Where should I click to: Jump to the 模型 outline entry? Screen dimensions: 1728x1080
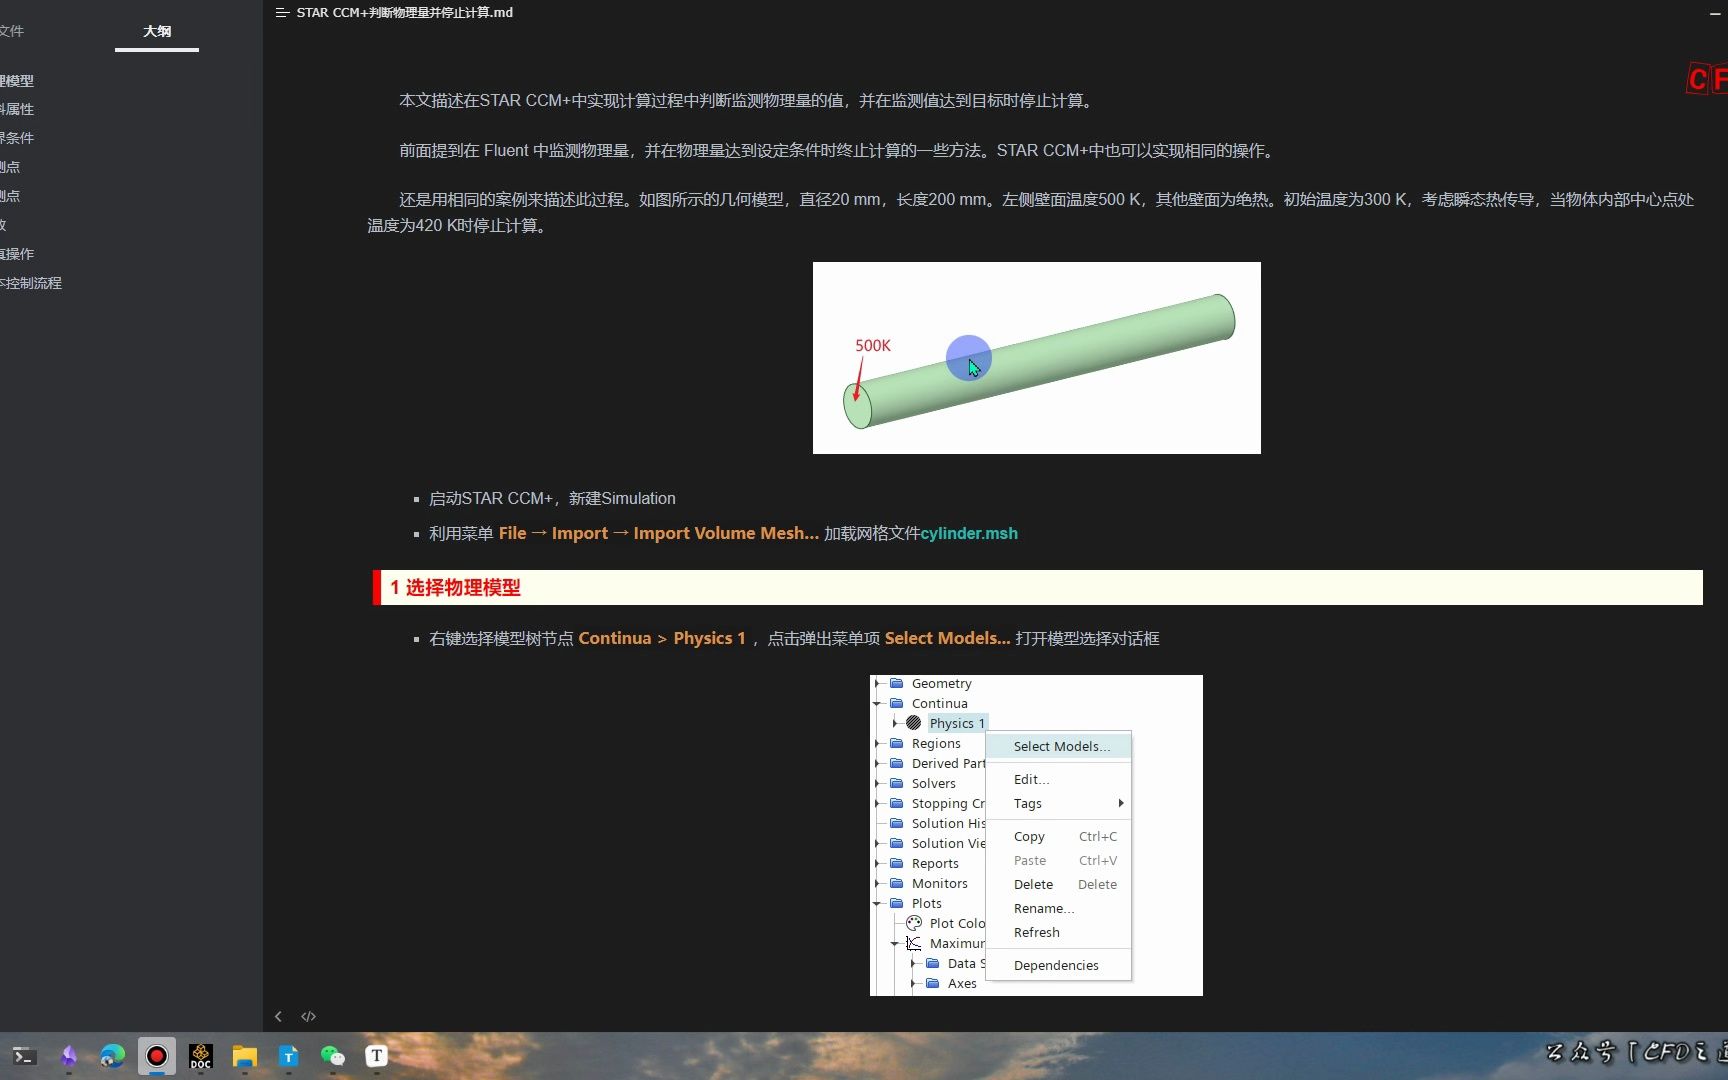[x=17, y=81]
